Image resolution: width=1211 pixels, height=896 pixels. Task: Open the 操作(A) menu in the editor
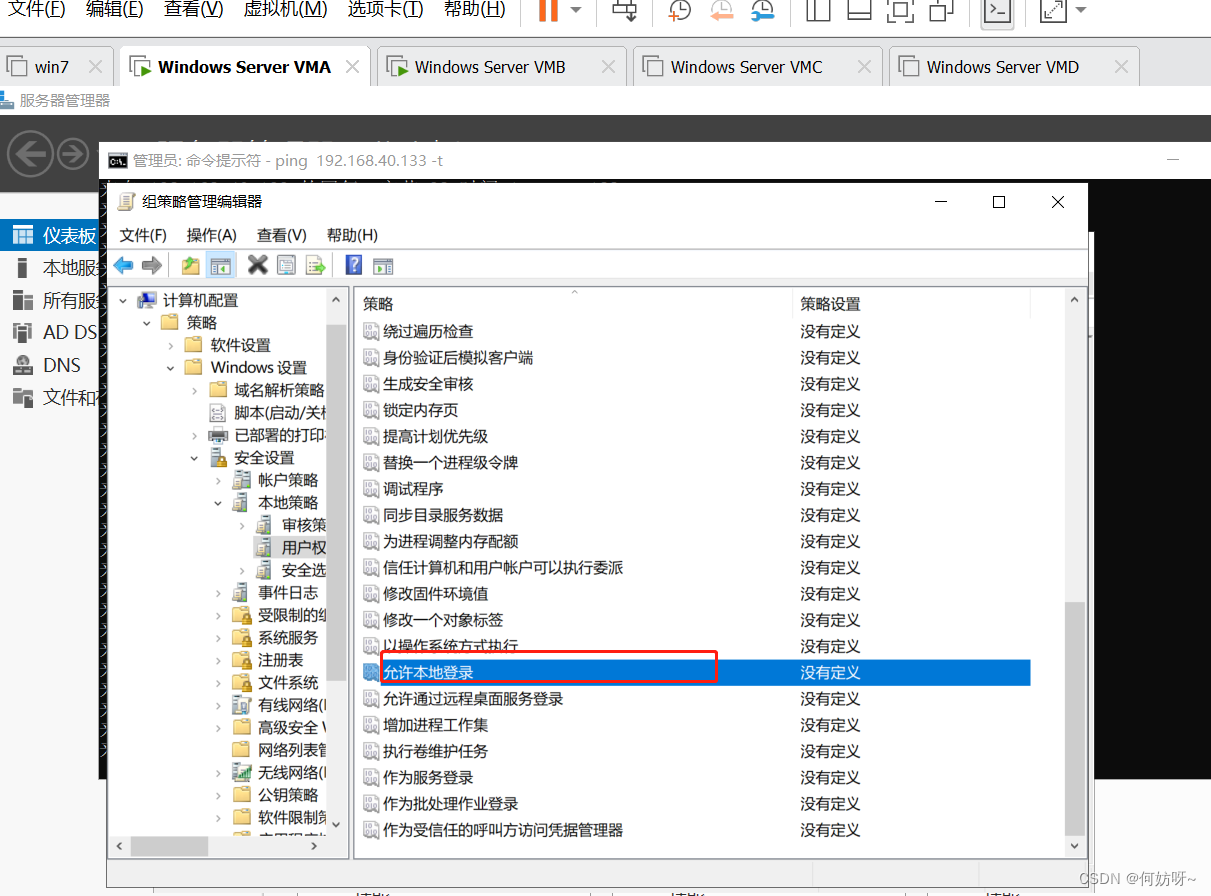click(211, 235)
